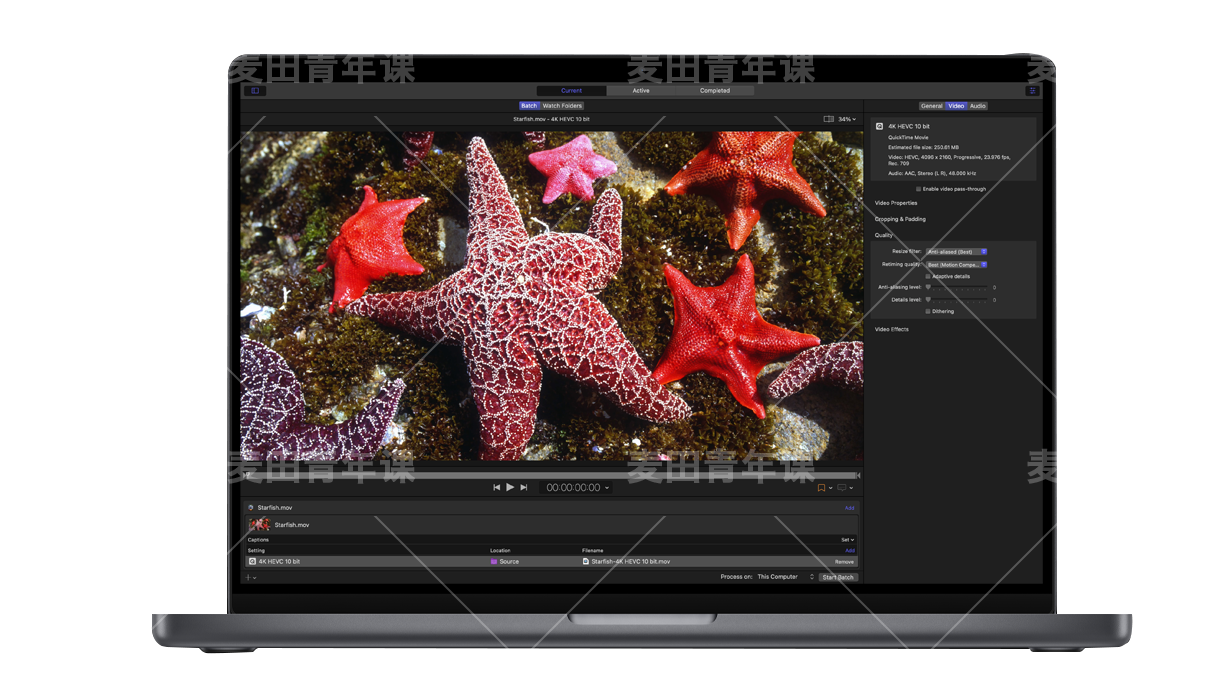The image size is (1231, 681).
Task: Open the Audio inspector tab
Action: (977, 105)
